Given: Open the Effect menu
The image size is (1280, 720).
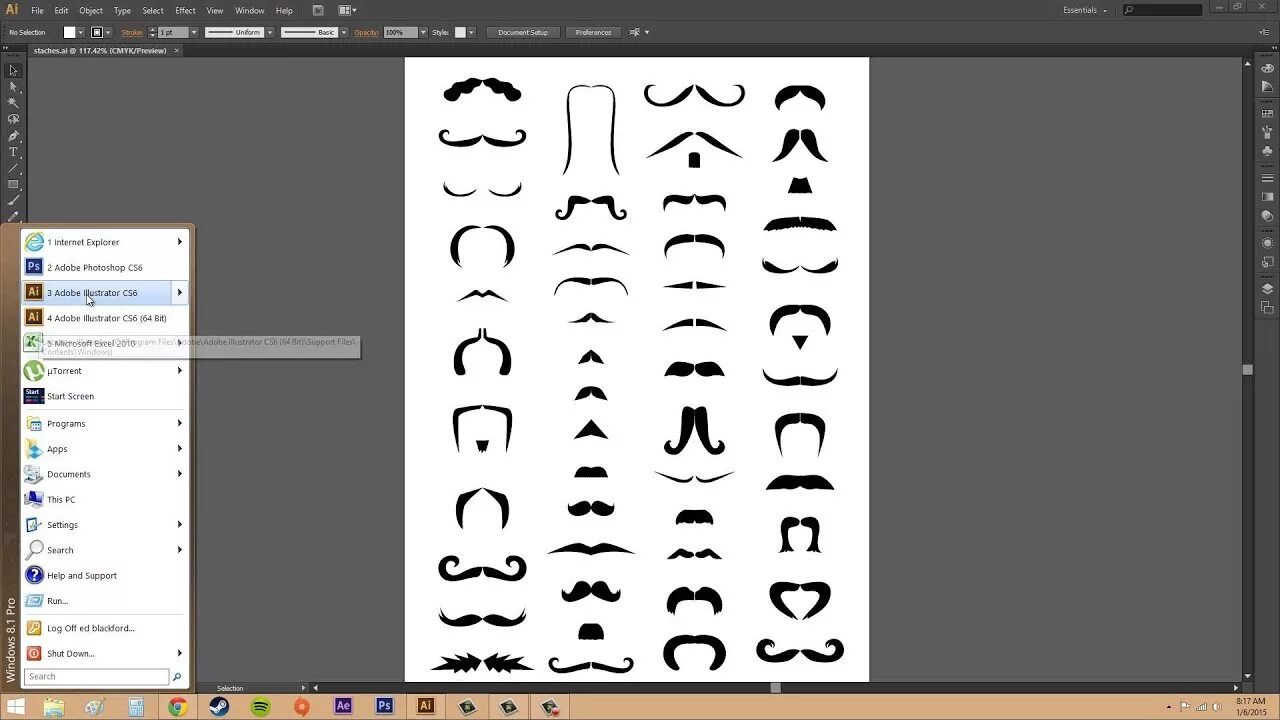Looking at the screenshot, I should [186, 10].
